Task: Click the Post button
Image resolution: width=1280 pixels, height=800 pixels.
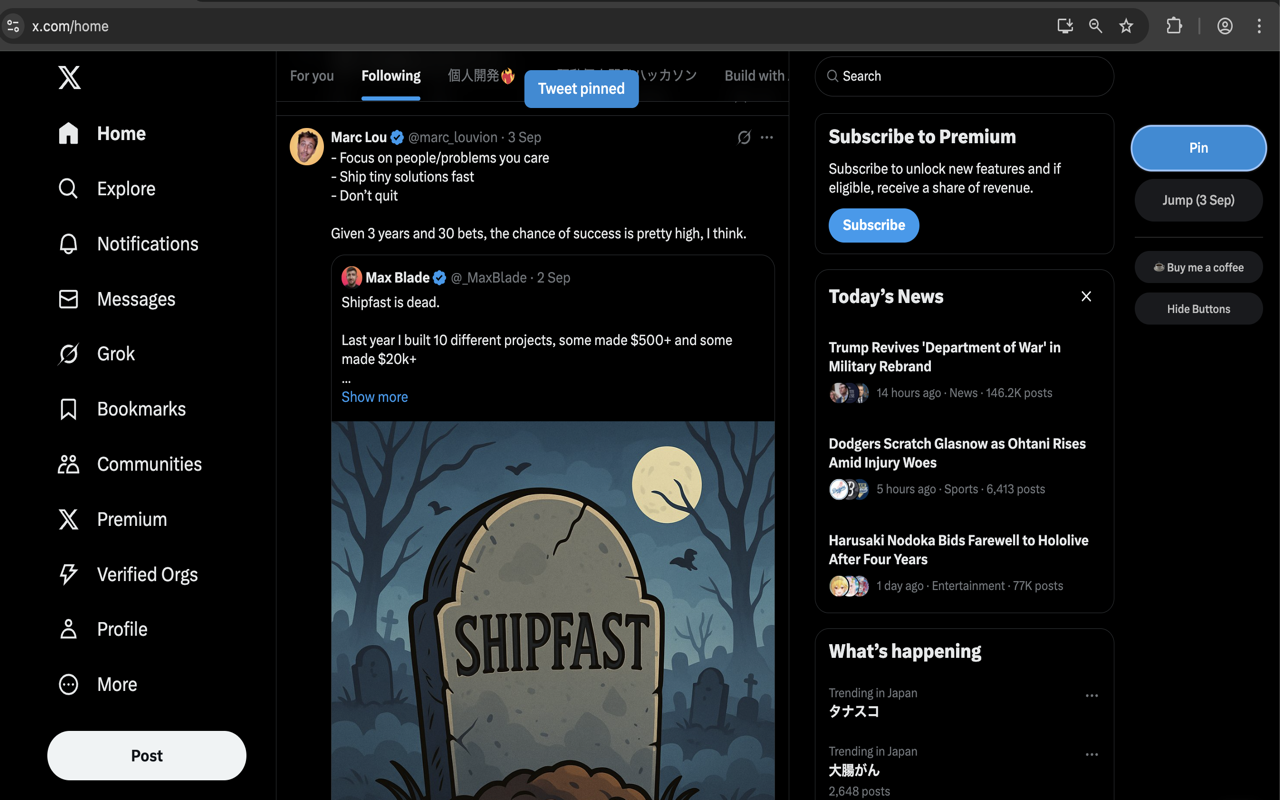Action: [x=147, y=756]
